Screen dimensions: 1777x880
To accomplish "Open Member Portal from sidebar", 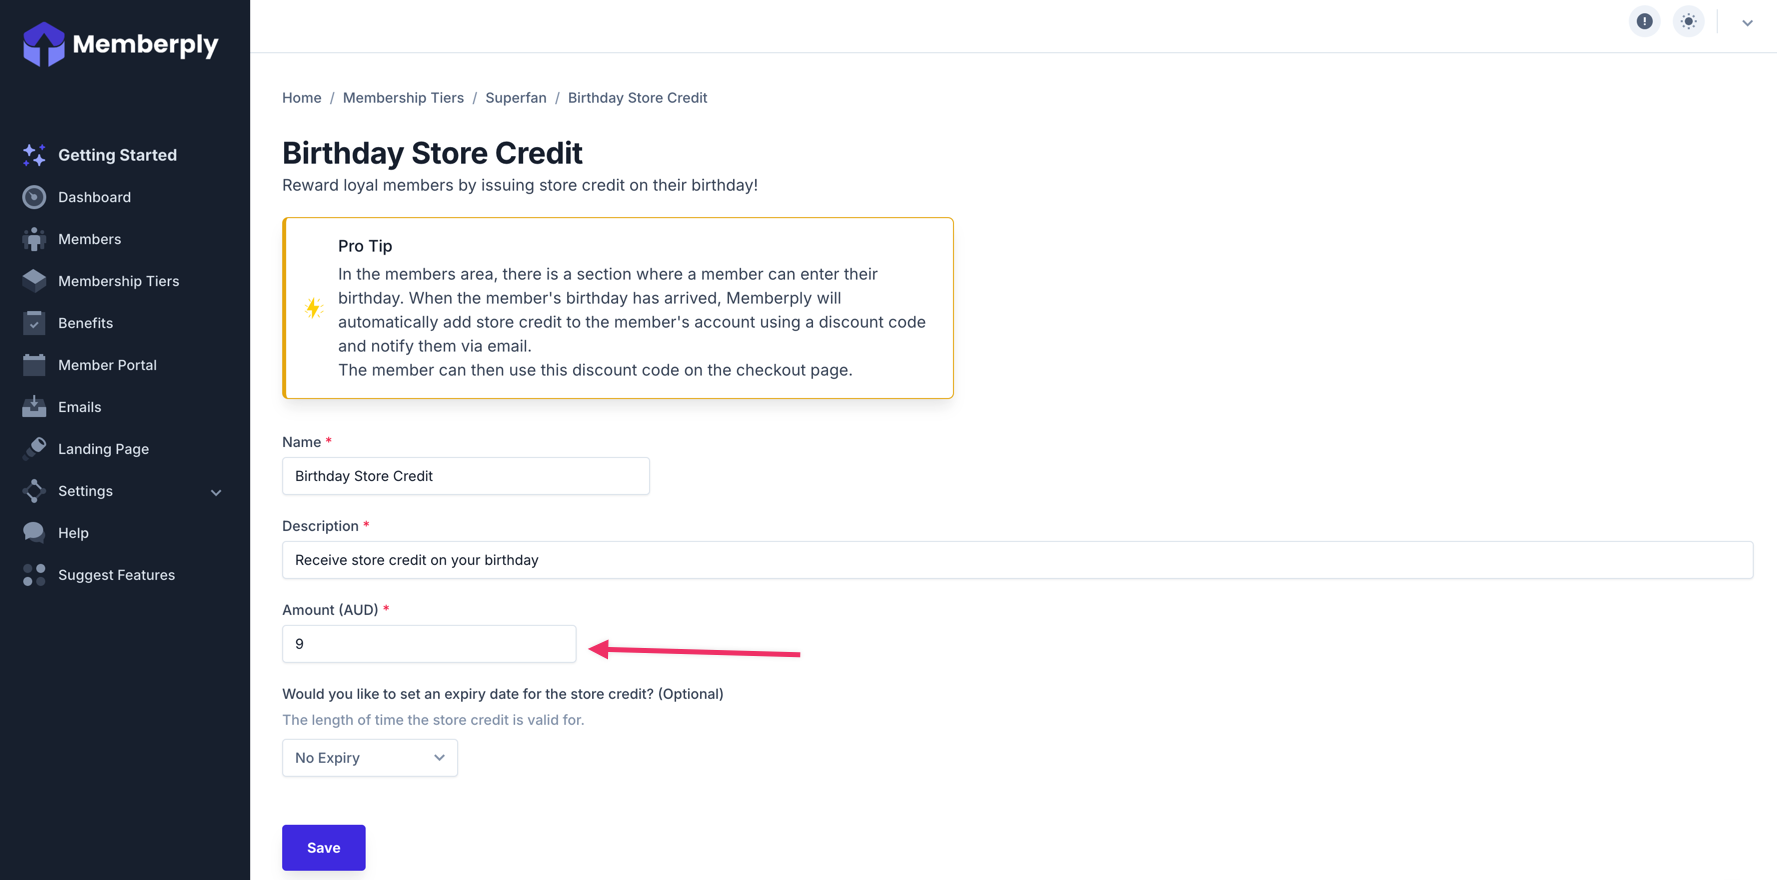I will [107, 365].
